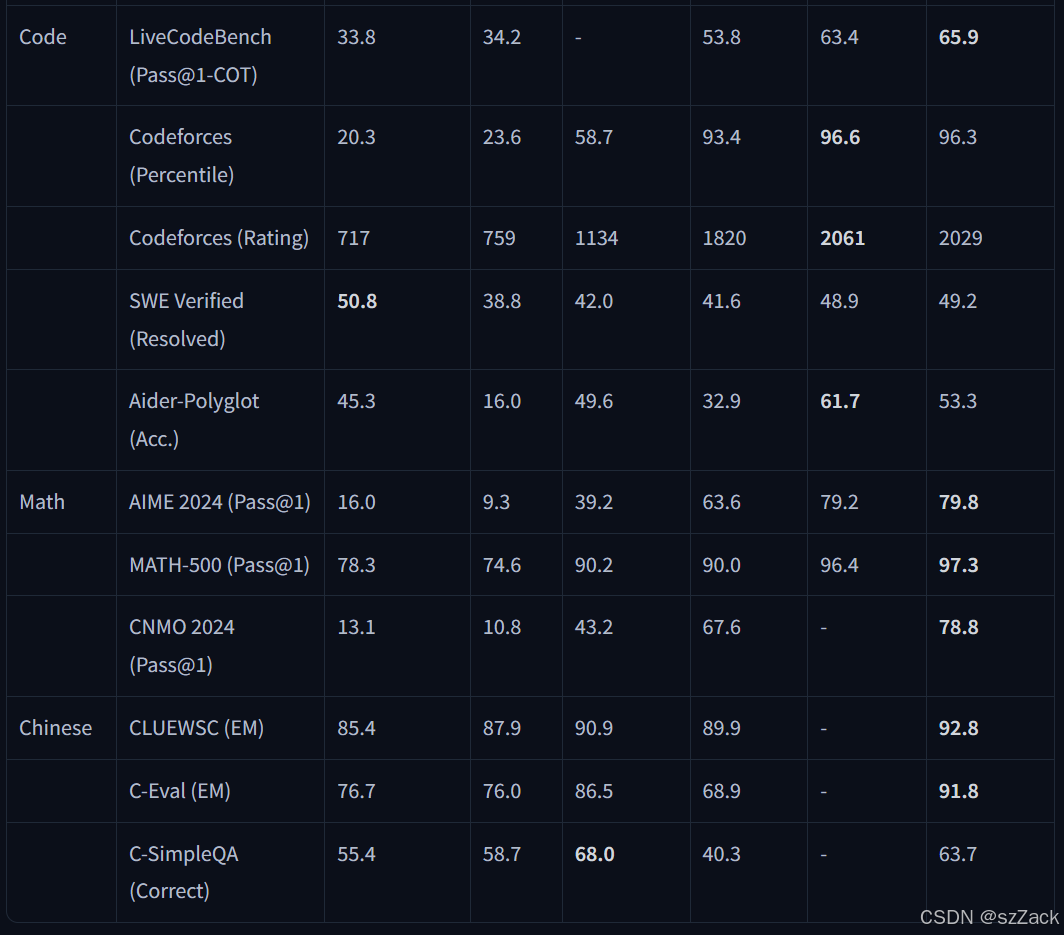Click the bold 92.8 CLUEWSC score

coord(958,727)
